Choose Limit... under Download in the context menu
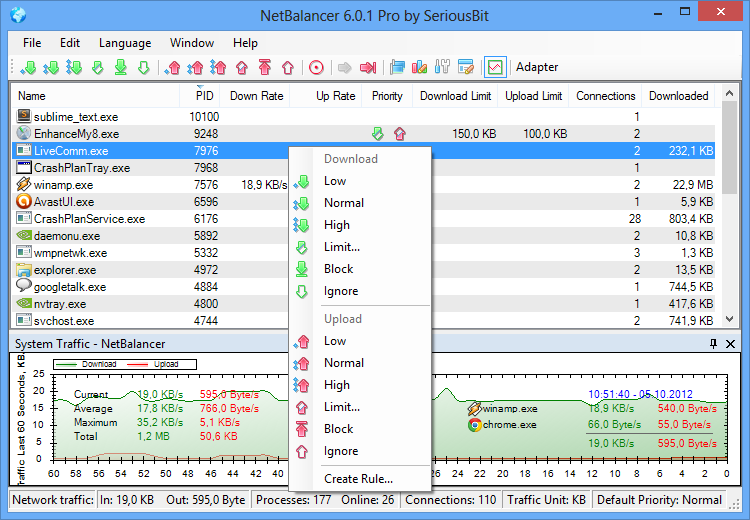Viewport: 750px width, 520px height. click(x=342, y=247)
